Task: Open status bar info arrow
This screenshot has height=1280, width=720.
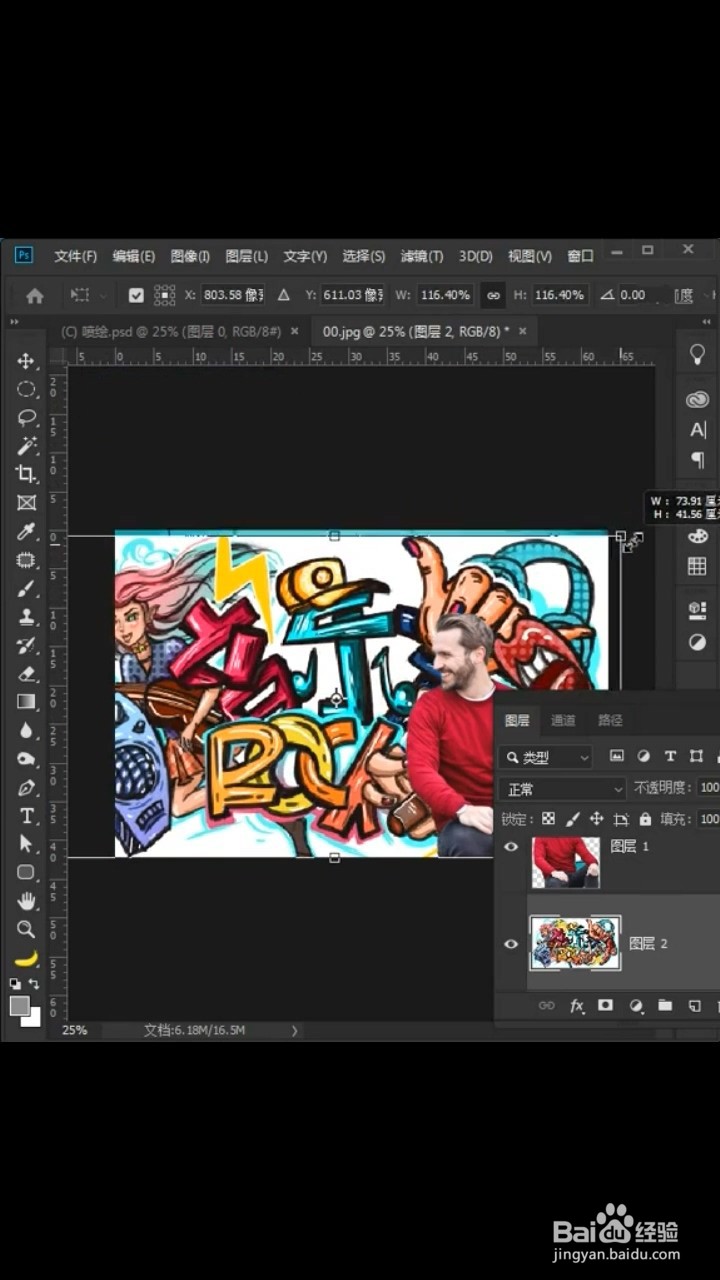Action: [x=294, y=1029]
